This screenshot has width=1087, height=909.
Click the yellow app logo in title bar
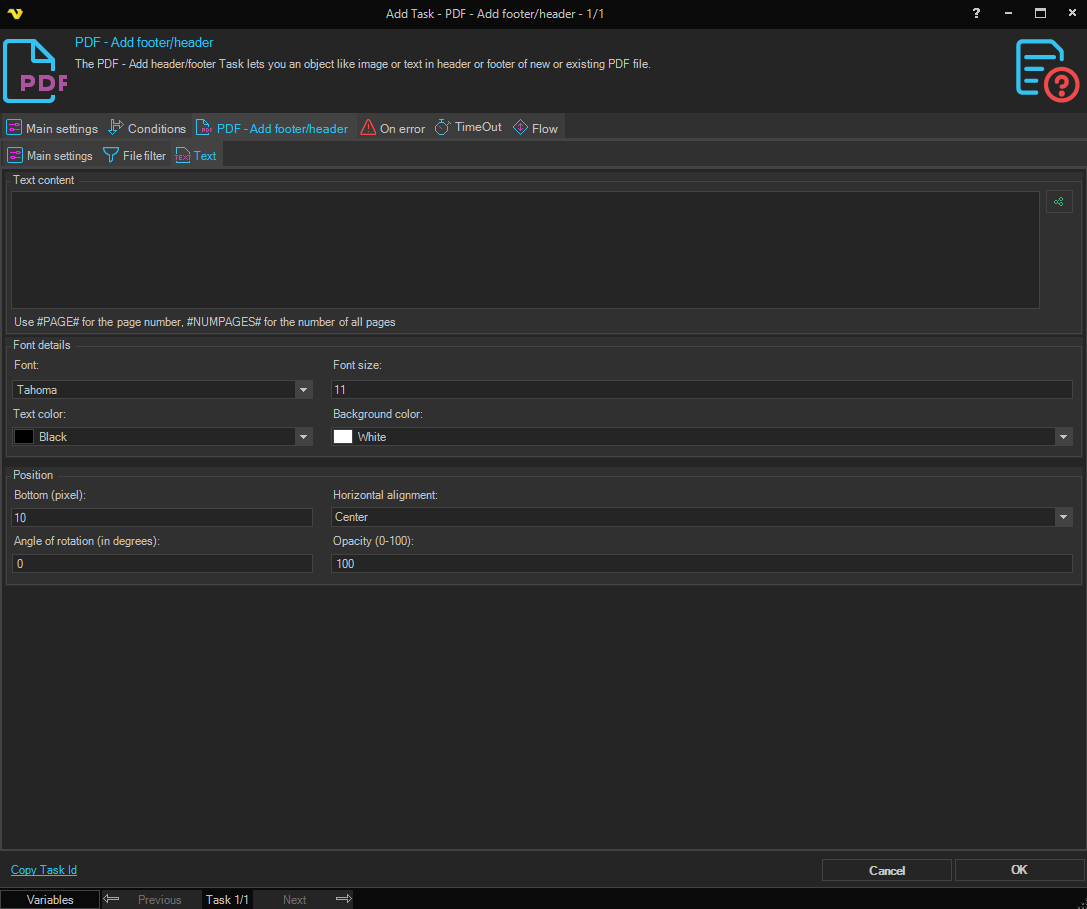pos(14,14)
